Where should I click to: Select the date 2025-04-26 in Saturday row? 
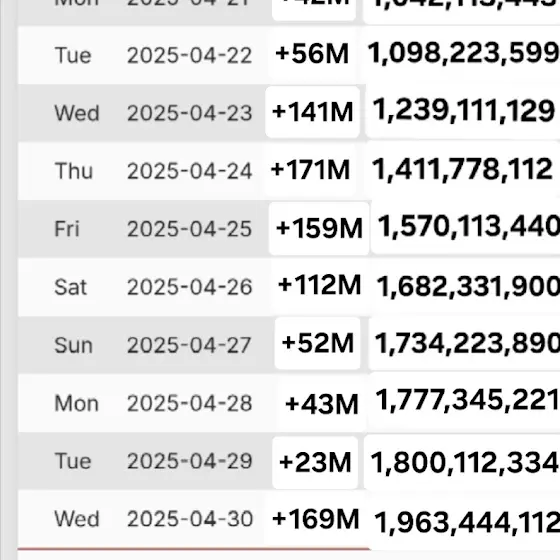190,287
